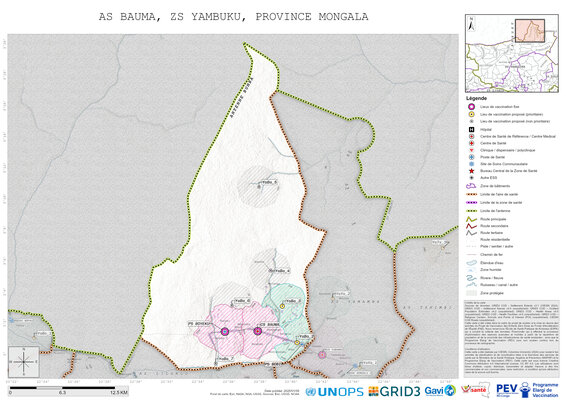Click the Route résidentielle legend text
The height and width of the screenshot is (400, 566).
(495, 239)
